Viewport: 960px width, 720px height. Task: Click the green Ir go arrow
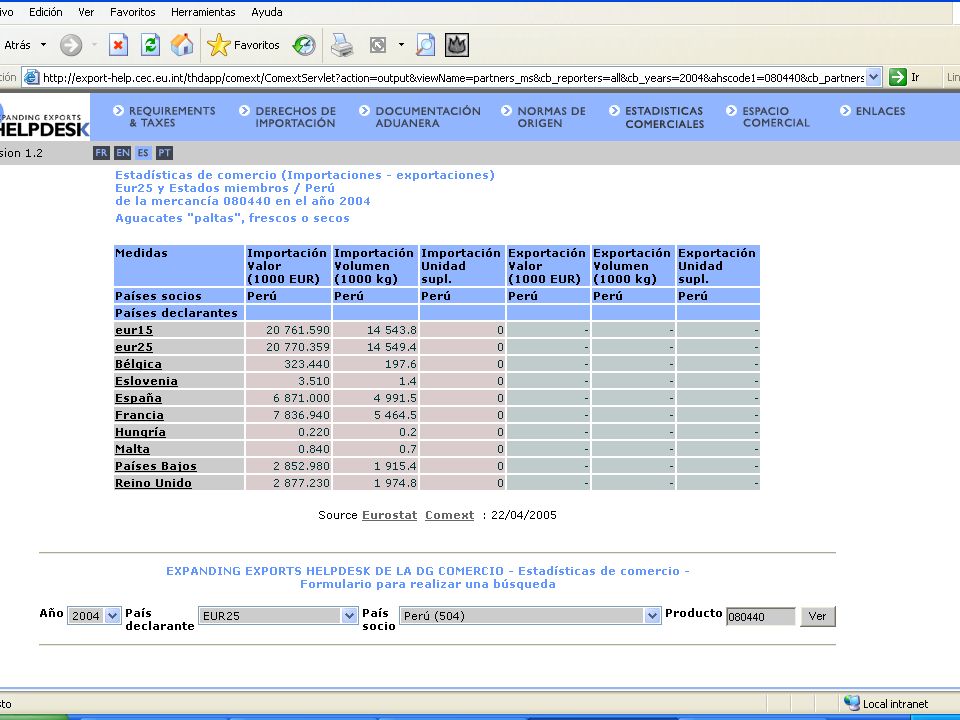[898, 77]
